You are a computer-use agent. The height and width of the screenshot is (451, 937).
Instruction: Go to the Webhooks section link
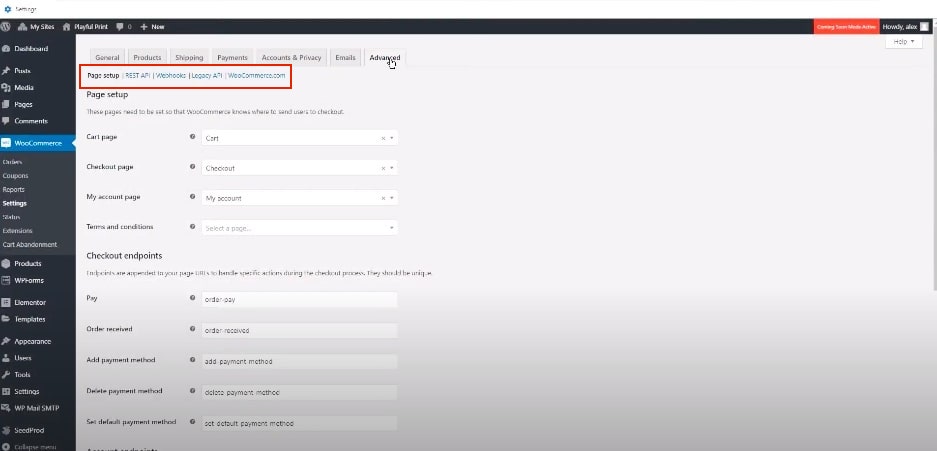point(171,76)
